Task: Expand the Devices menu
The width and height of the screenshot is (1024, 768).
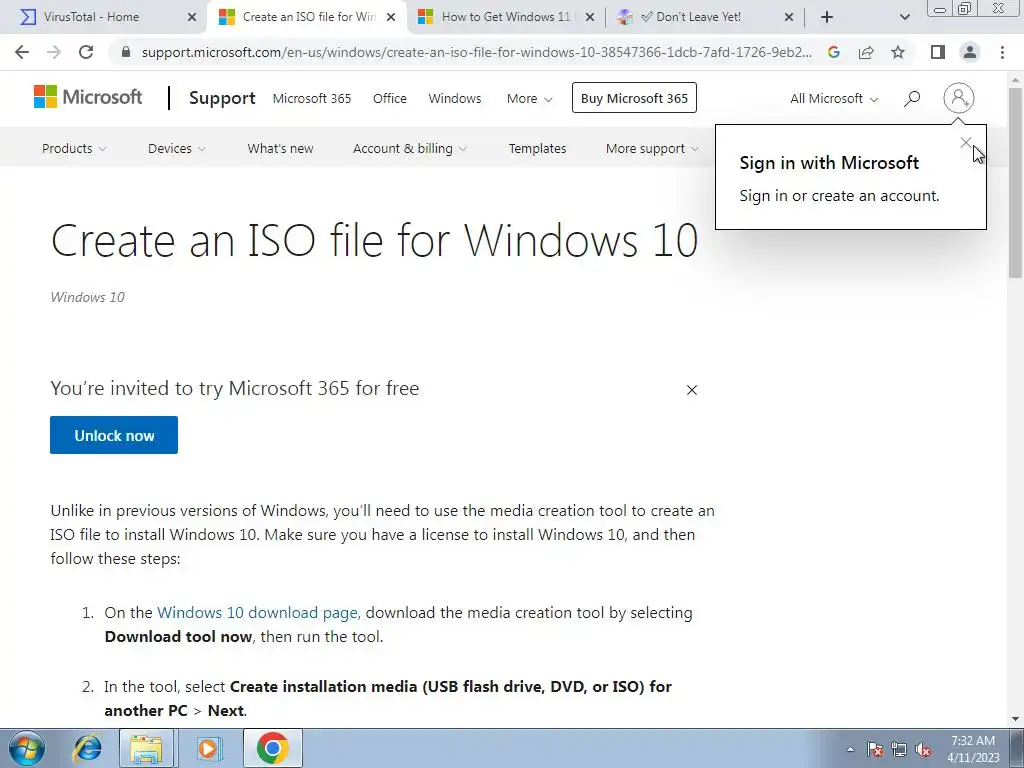Action: (176, 148)
